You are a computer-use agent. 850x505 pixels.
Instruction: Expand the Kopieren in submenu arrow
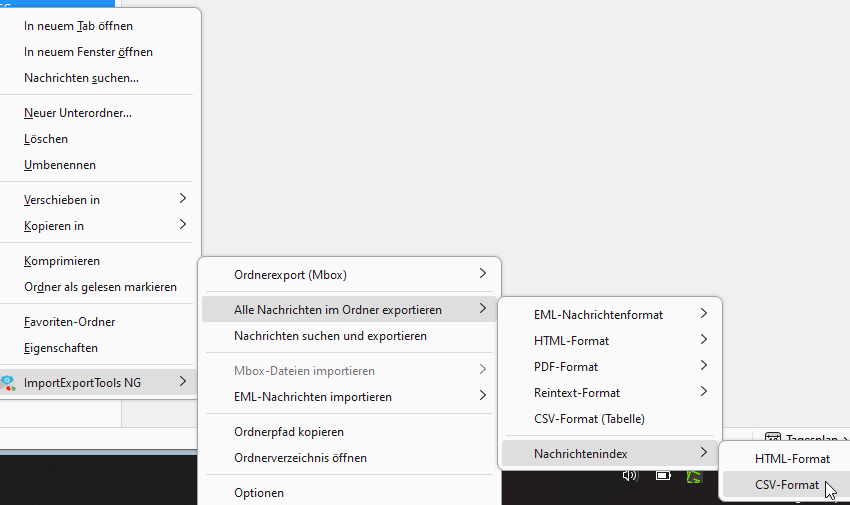pos(183,225)
